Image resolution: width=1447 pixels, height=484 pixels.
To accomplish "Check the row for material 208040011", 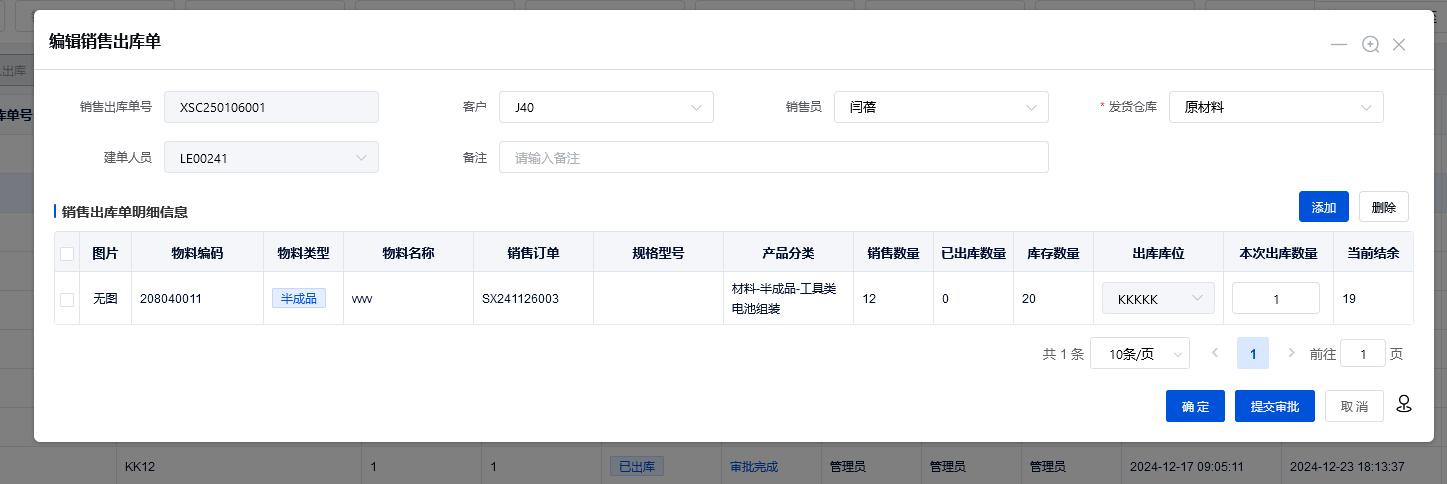I will [x=67, y=299].
